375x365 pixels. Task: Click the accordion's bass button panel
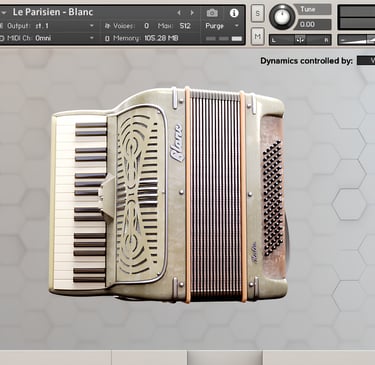point(272,198)
